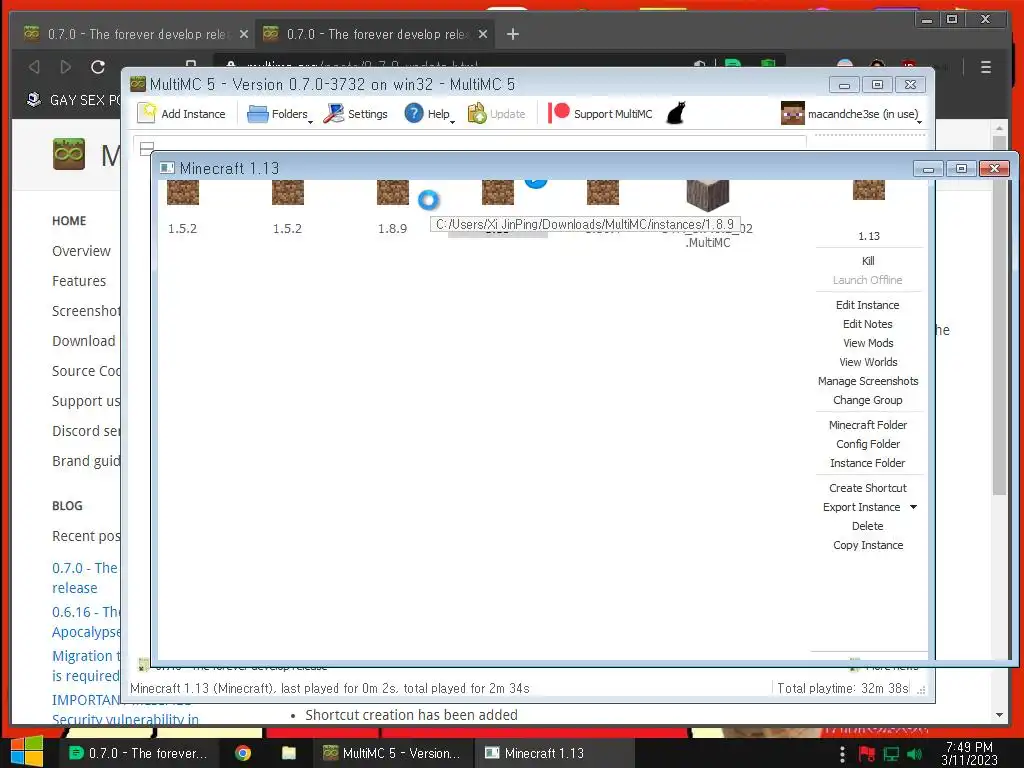The image size is (1024, 768).
Task: Kill the running 1.13 instance
Action: tap(868, 261)
